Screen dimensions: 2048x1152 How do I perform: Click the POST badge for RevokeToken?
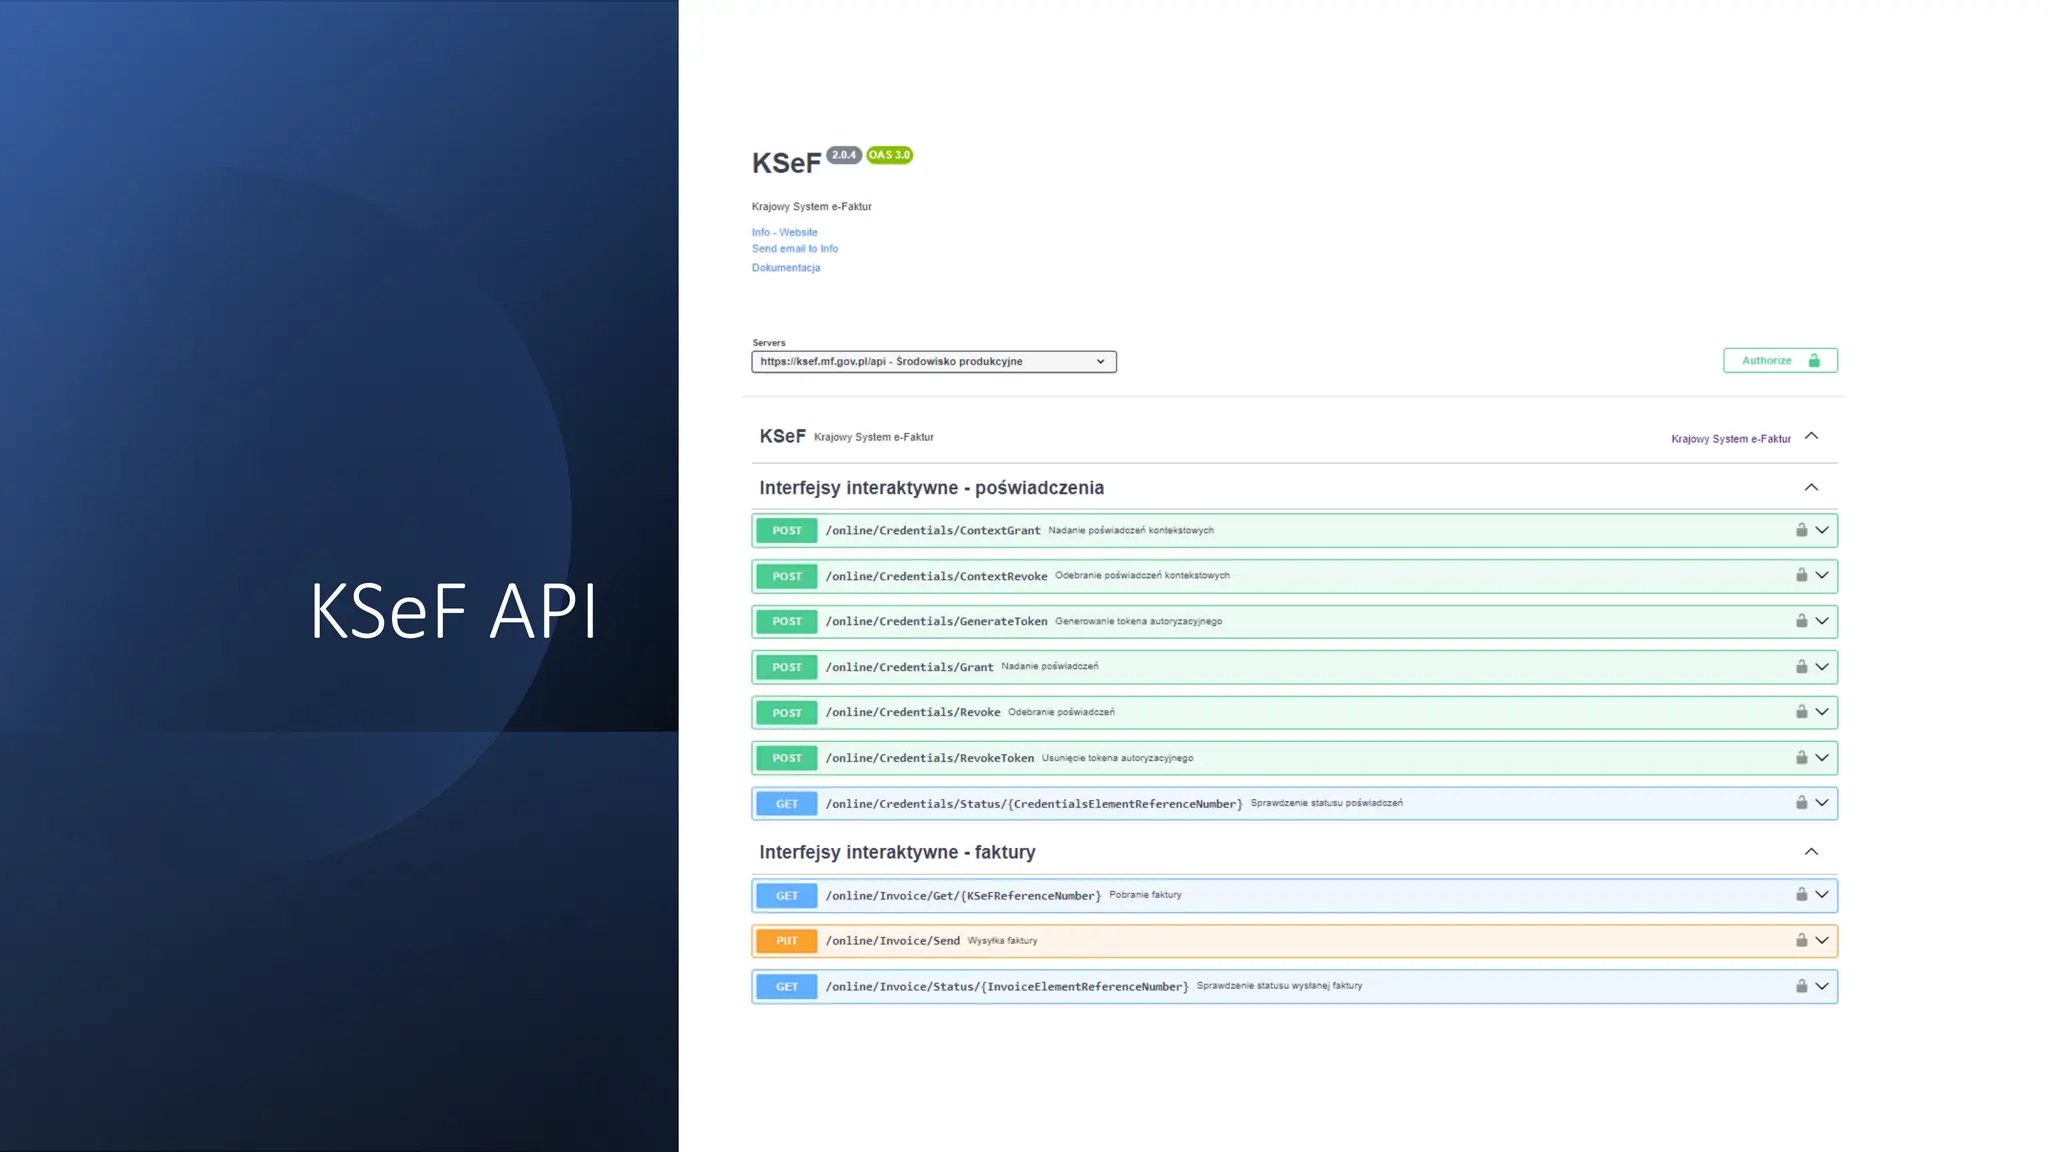787,758
